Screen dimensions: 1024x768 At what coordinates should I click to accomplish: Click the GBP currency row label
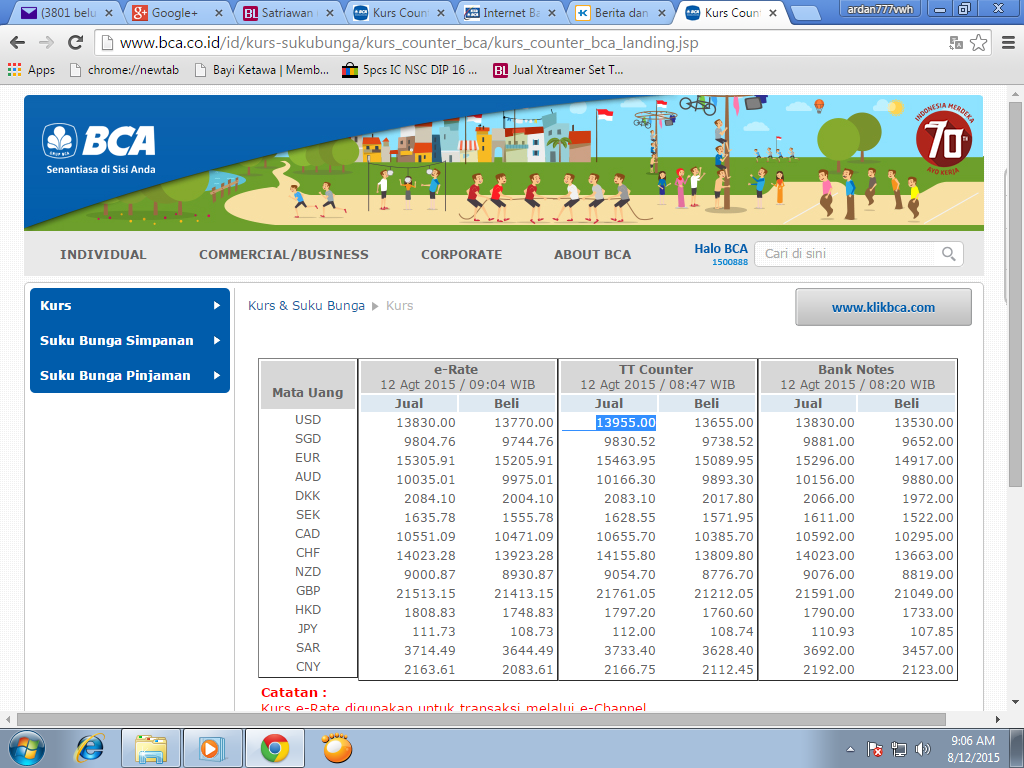[308, 591]
